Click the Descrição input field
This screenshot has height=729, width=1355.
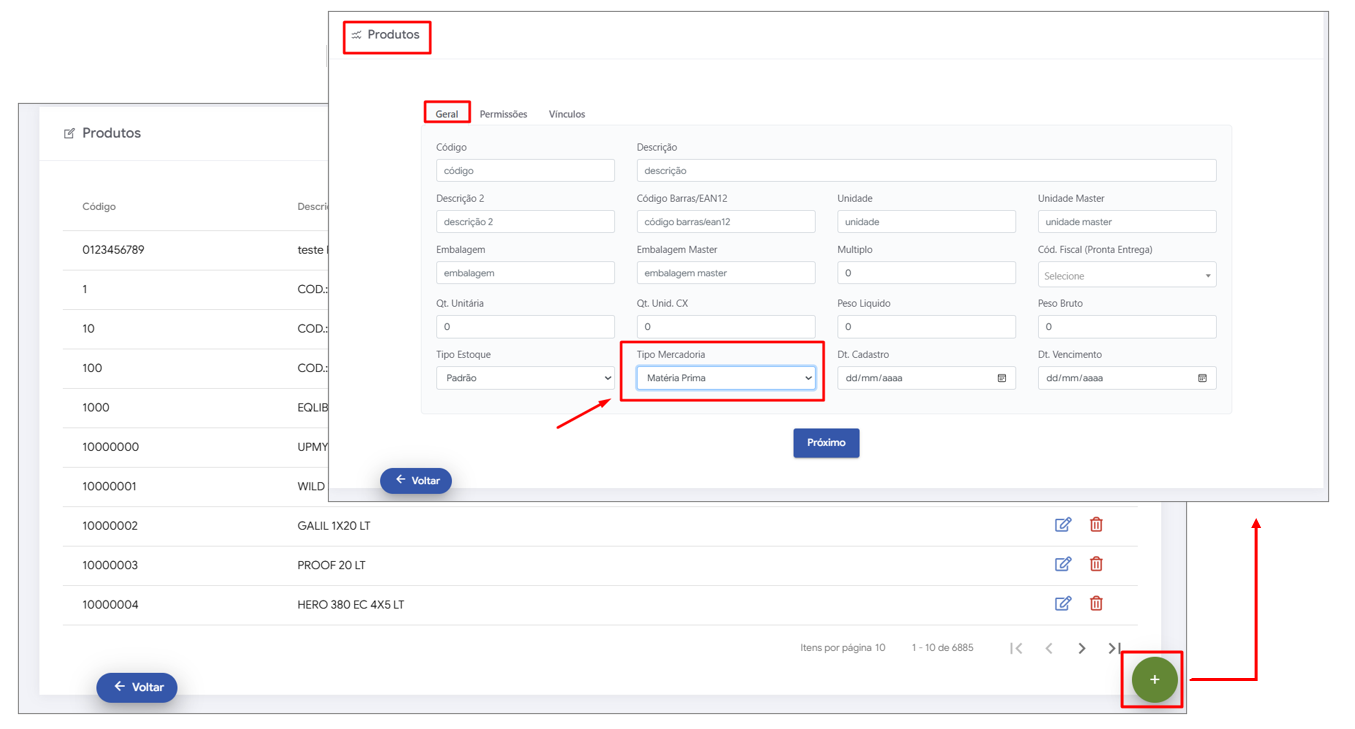[926, 171]
